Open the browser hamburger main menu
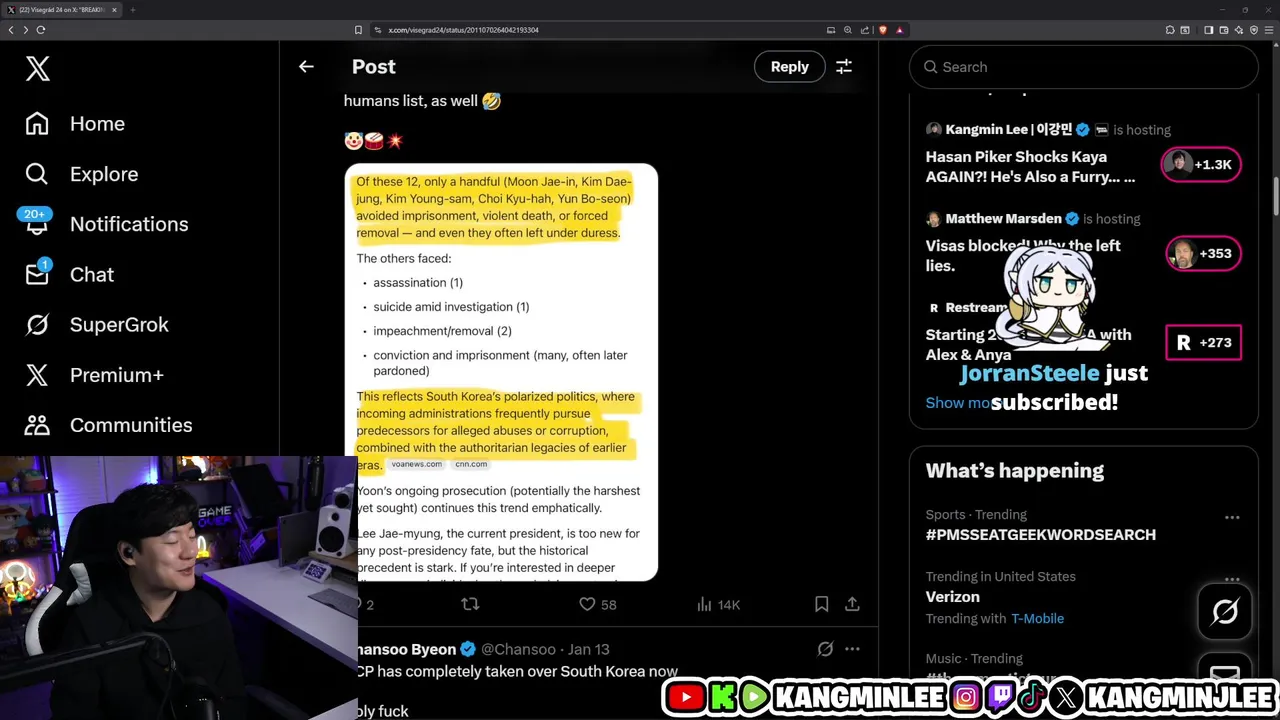 point(1270,30)
